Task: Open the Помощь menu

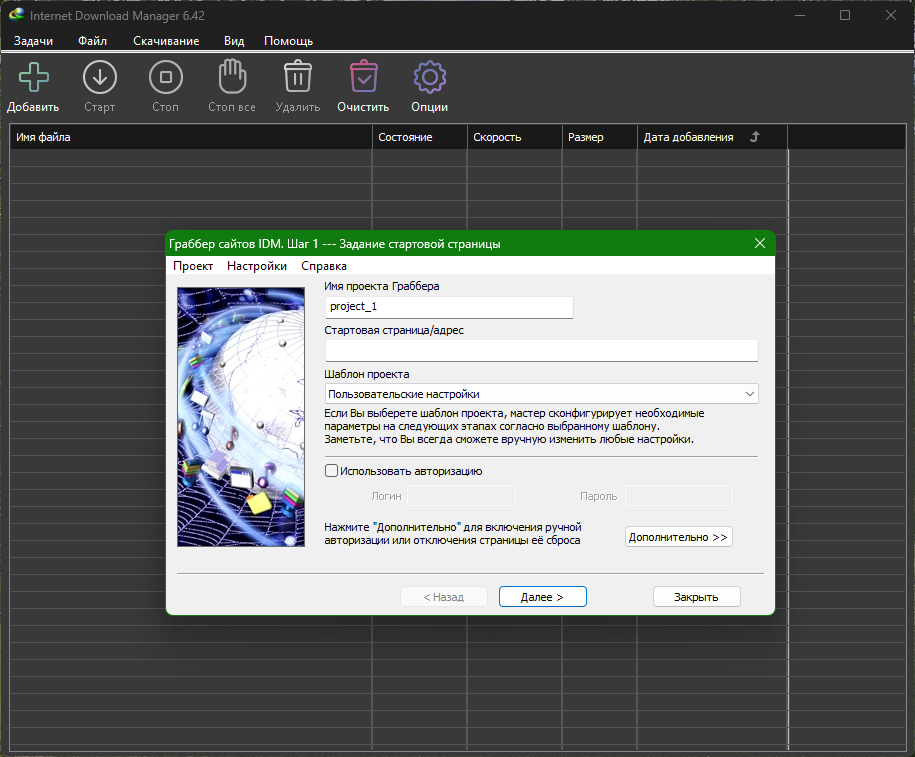Action: pyautogui.click(x=288, y=41)
